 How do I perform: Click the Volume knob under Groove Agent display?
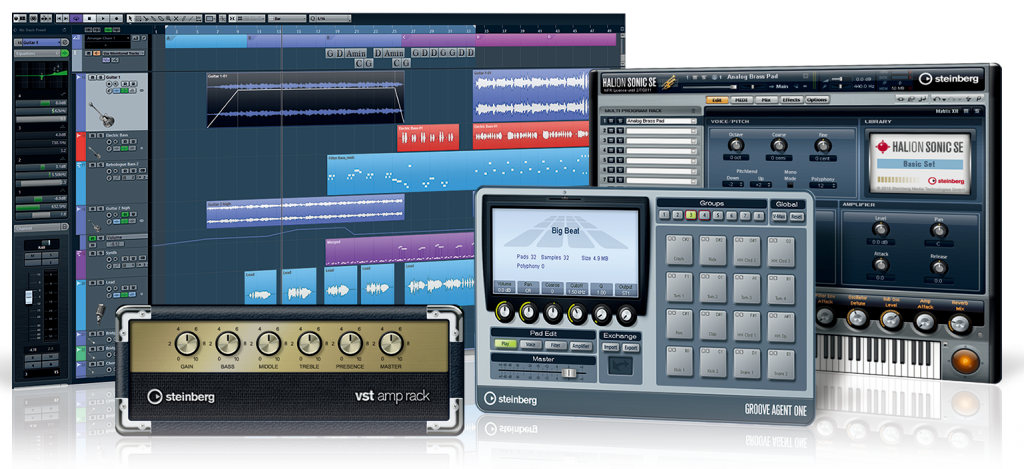(504, 312)
